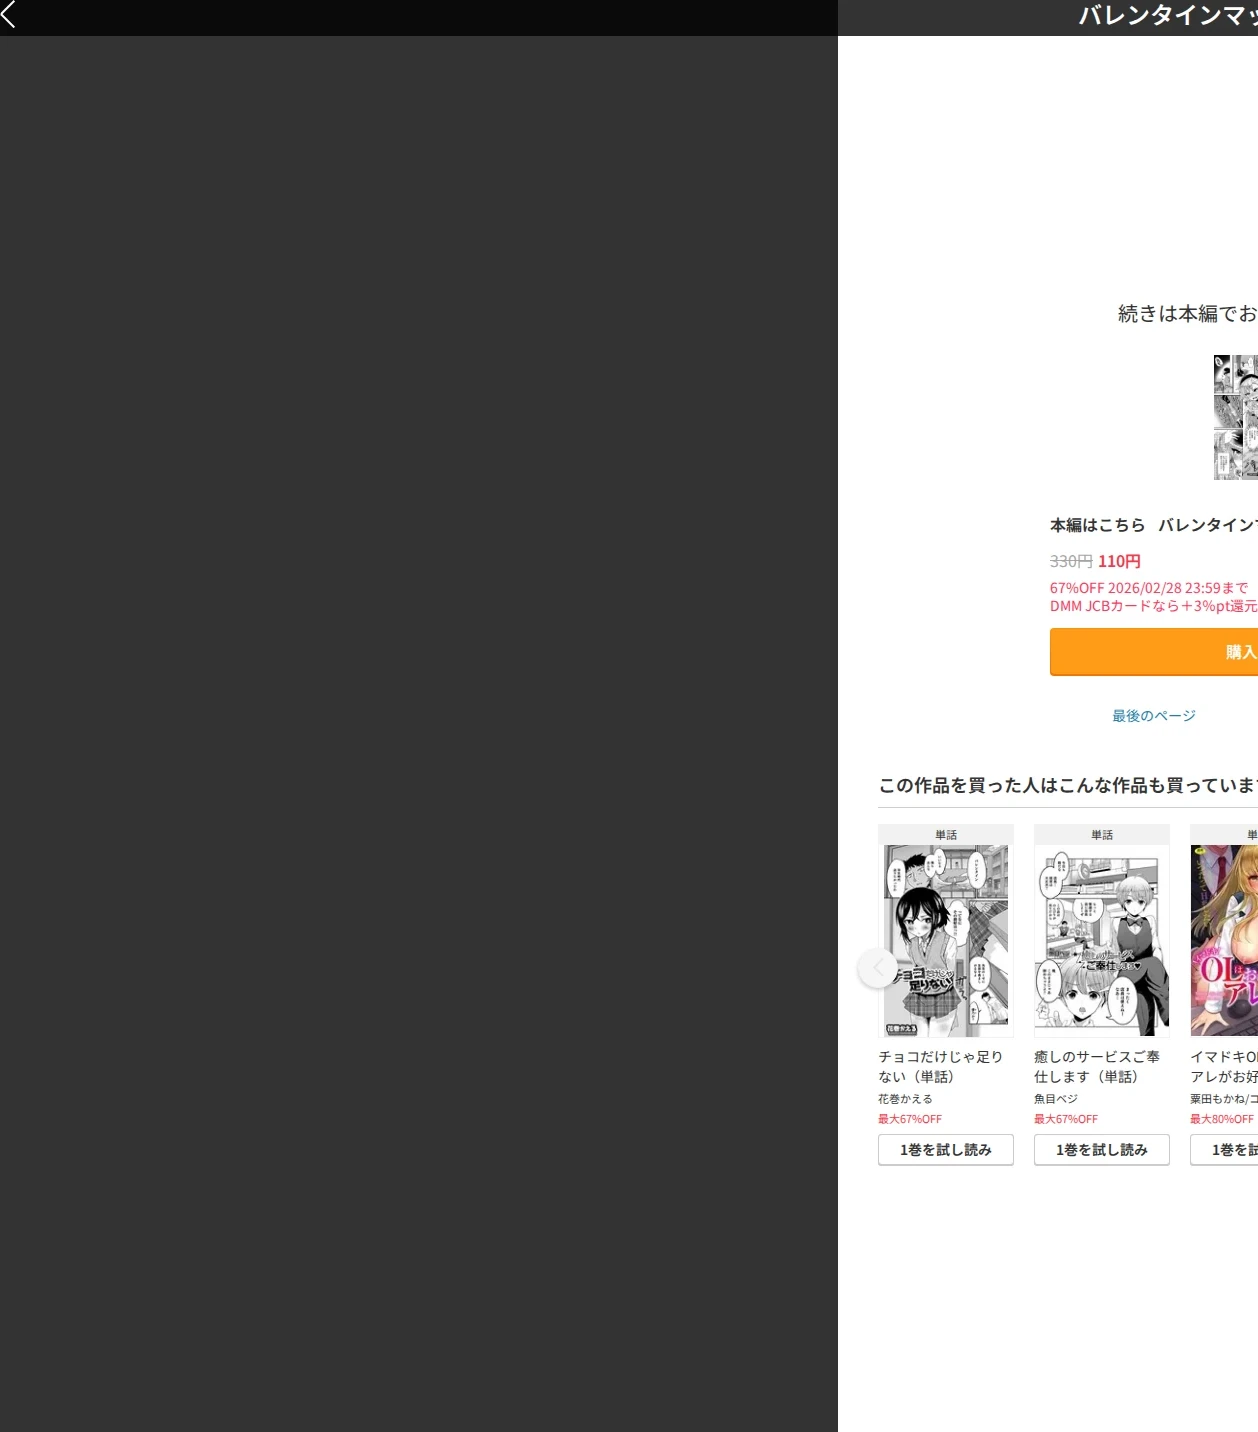Show previous items with the carousel left arrow
This screenshot has width=1258, height=1432.
pos(877,968)
